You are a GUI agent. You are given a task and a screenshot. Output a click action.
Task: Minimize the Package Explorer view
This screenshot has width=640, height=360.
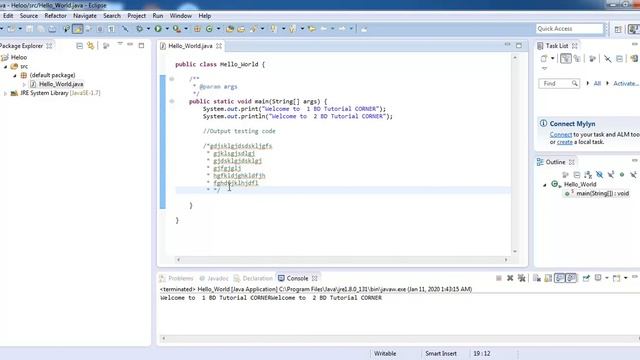click(130, 44)
